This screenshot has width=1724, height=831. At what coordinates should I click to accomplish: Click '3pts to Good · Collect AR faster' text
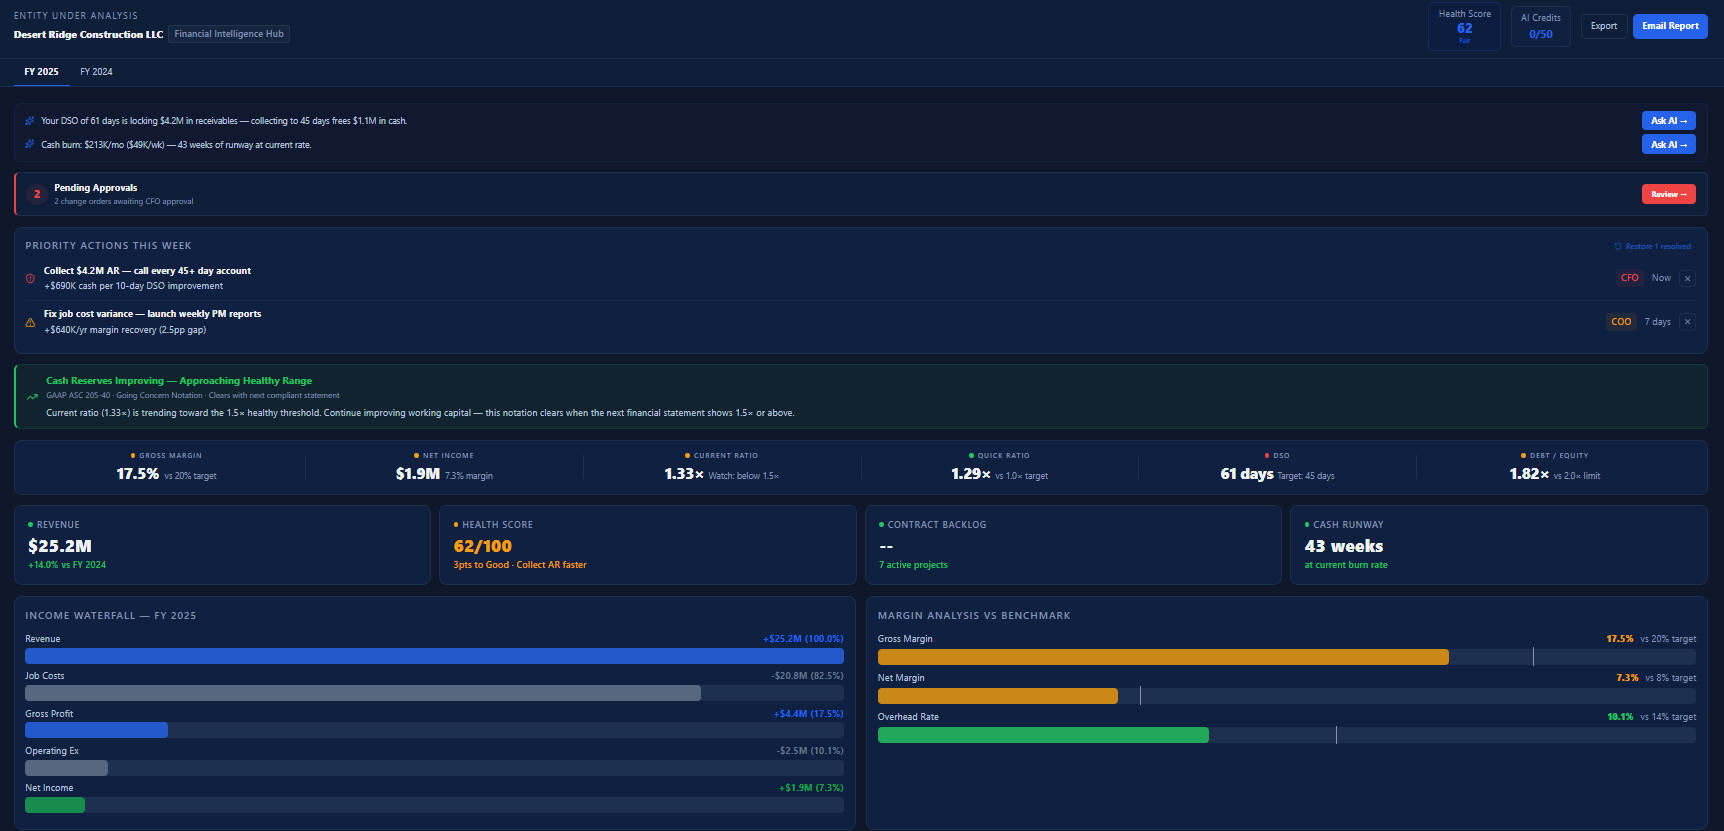[x=520, y=565]
